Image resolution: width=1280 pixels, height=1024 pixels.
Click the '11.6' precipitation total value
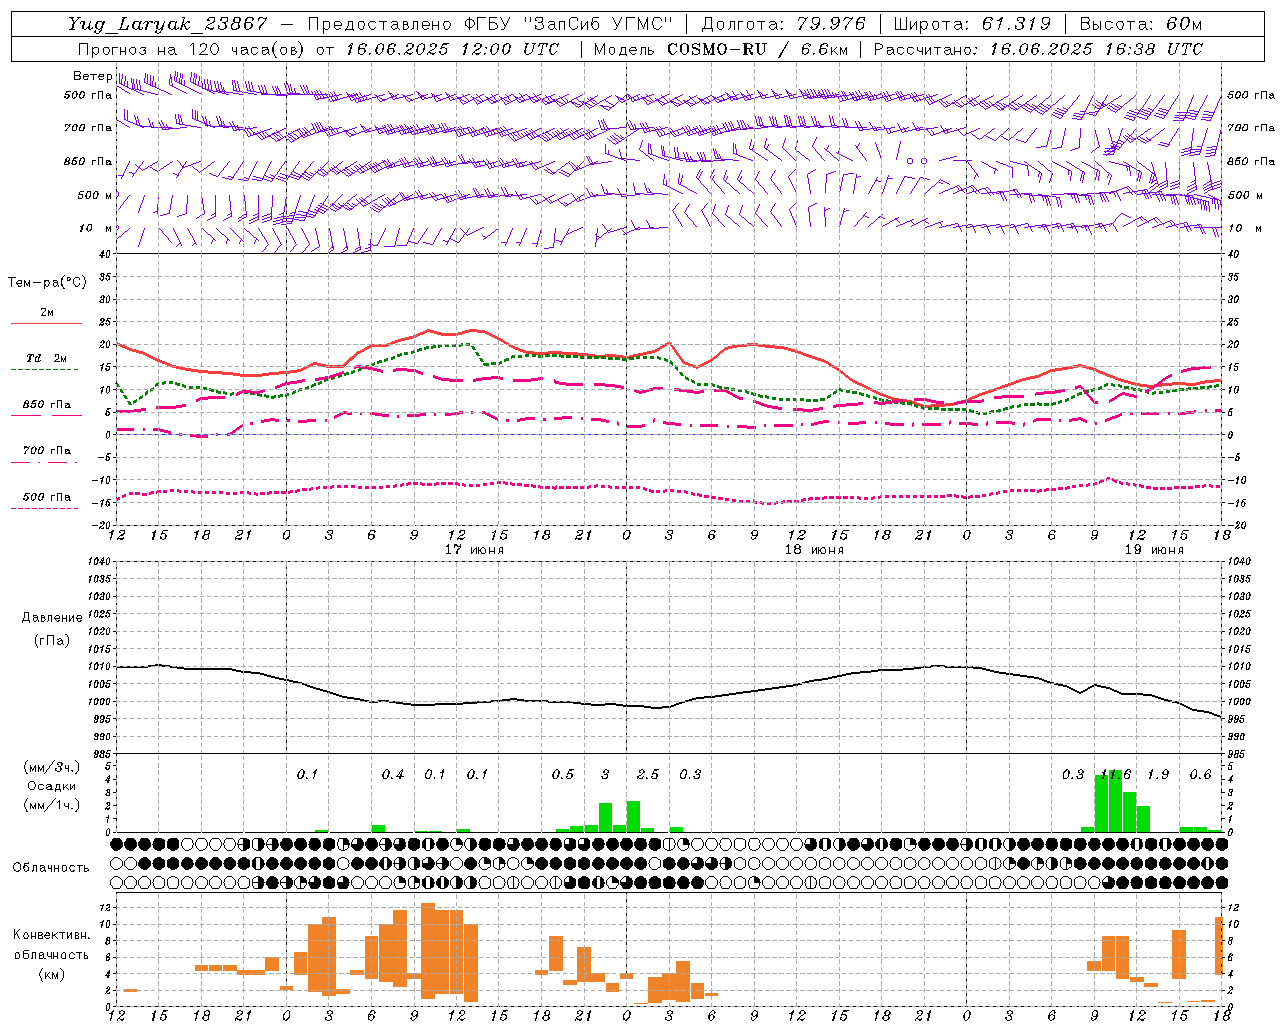(1116, 775)
